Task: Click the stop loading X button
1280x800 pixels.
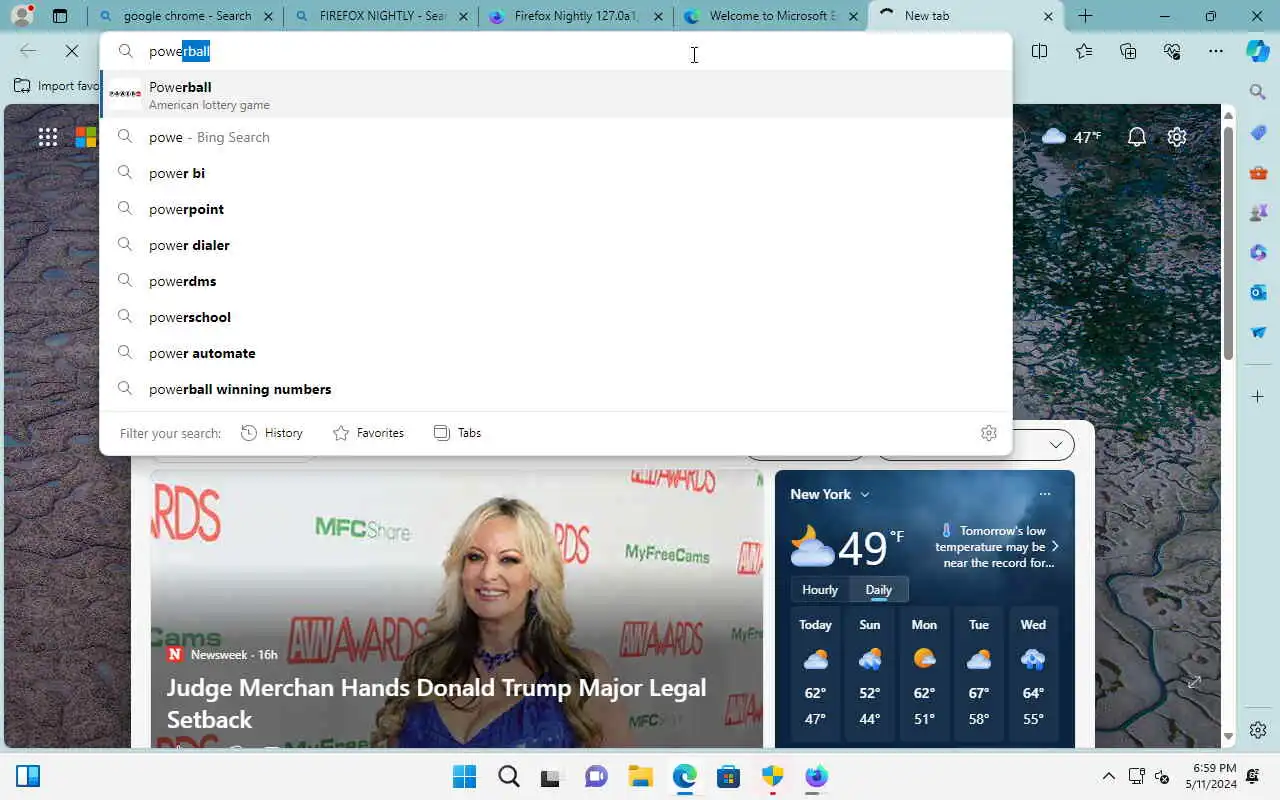Action: point(72,51)
